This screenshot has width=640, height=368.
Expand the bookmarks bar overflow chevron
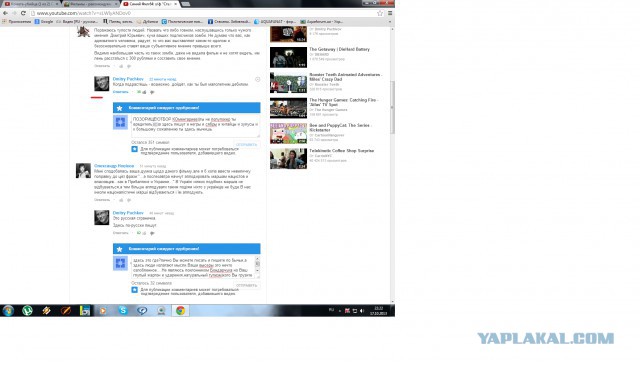390,21
